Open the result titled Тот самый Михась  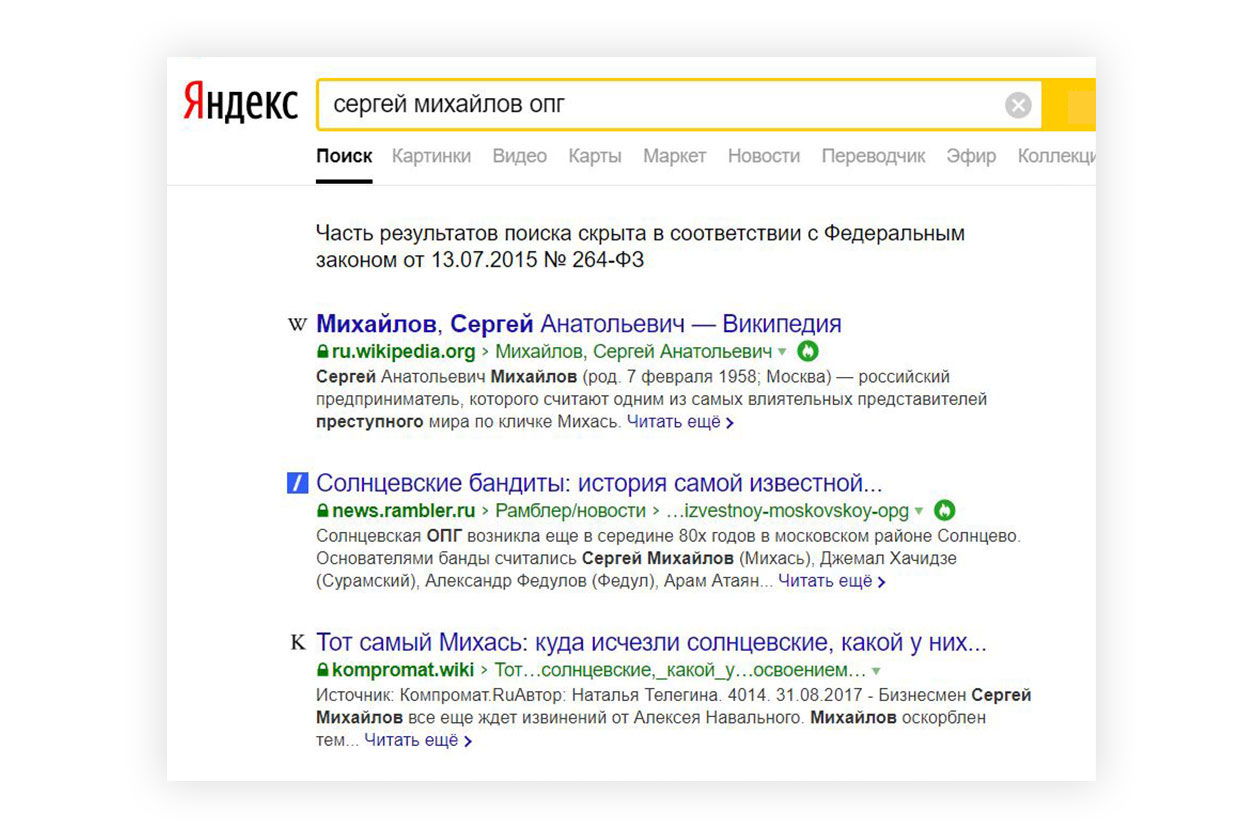pyautogui.click(x=650, y=642)
